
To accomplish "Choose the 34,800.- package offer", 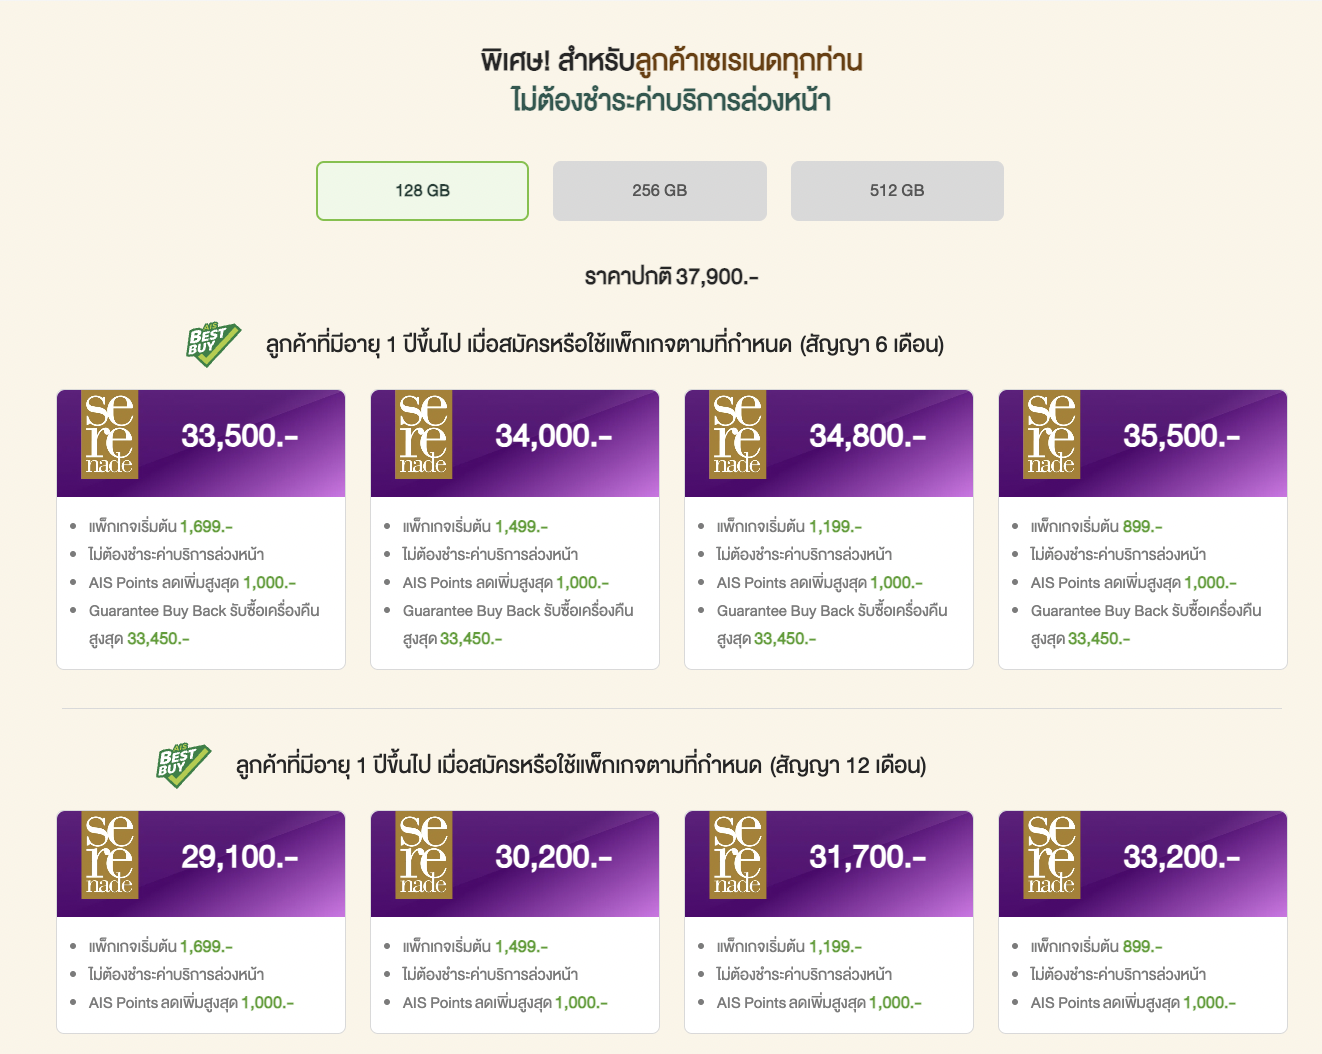I will click(x=868, y=436).
